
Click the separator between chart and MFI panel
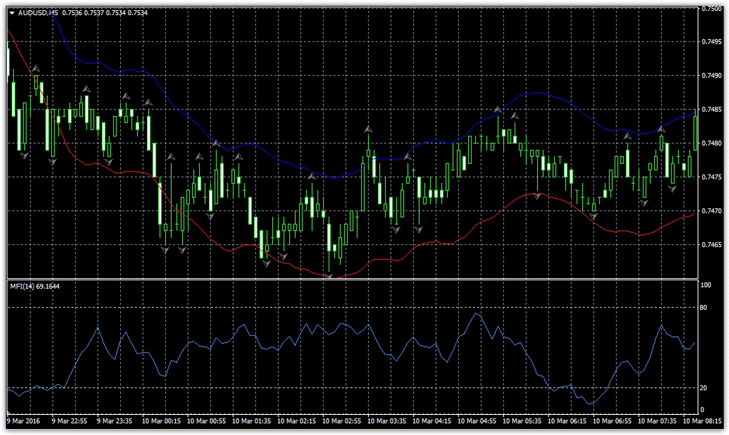350,280
